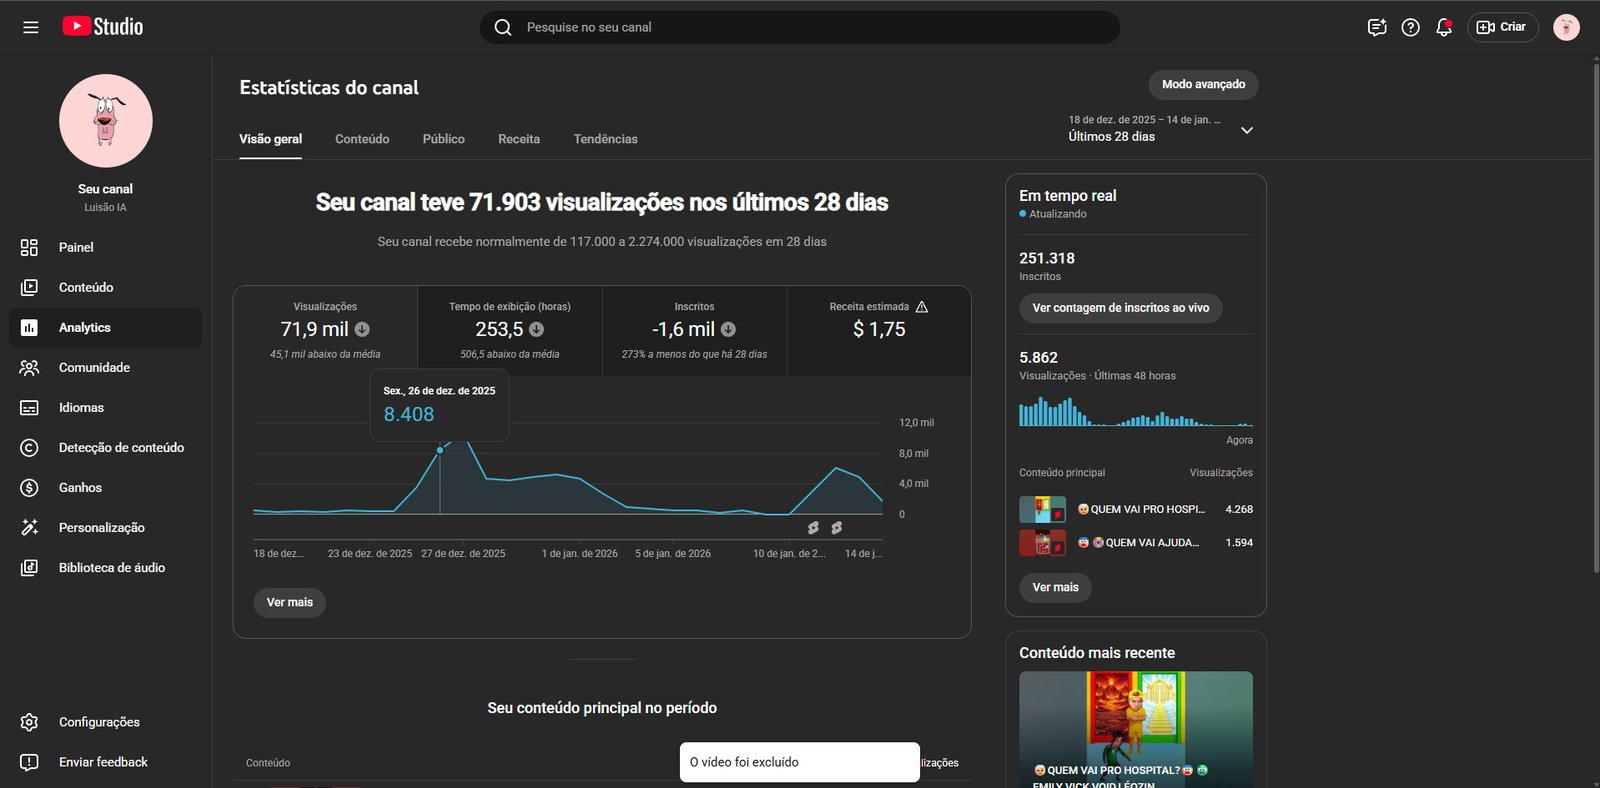Open Comunidade in the sidebar
Viewport: 1600px width, 788px height.
[x=105, y=367]
